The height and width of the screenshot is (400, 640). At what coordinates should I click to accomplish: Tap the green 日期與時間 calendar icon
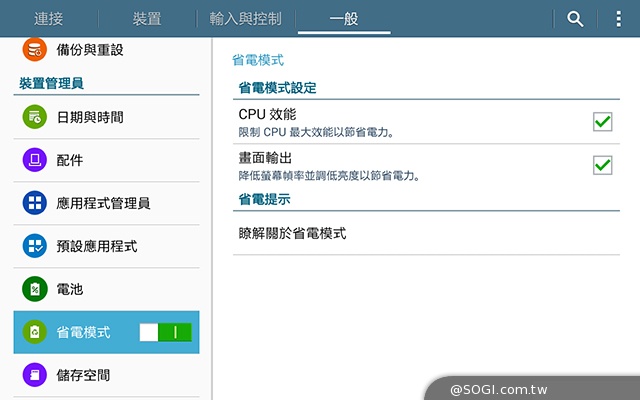pyautogui.click(x=35, y=117)
